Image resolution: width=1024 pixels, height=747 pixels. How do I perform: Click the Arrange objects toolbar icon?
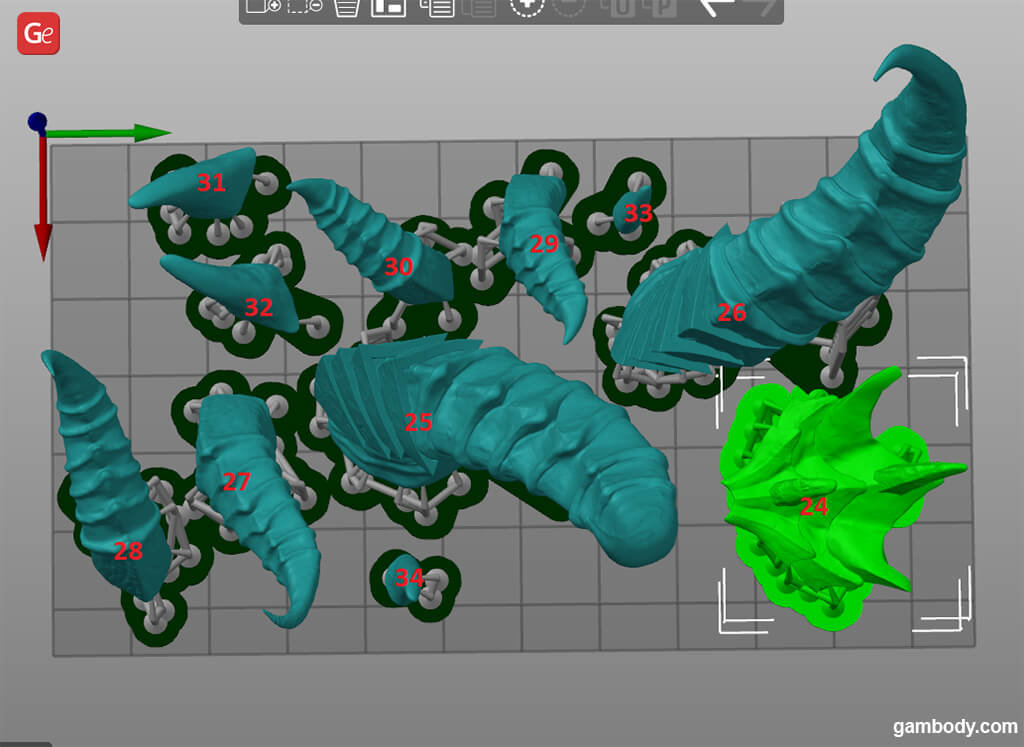pos(388,7)
